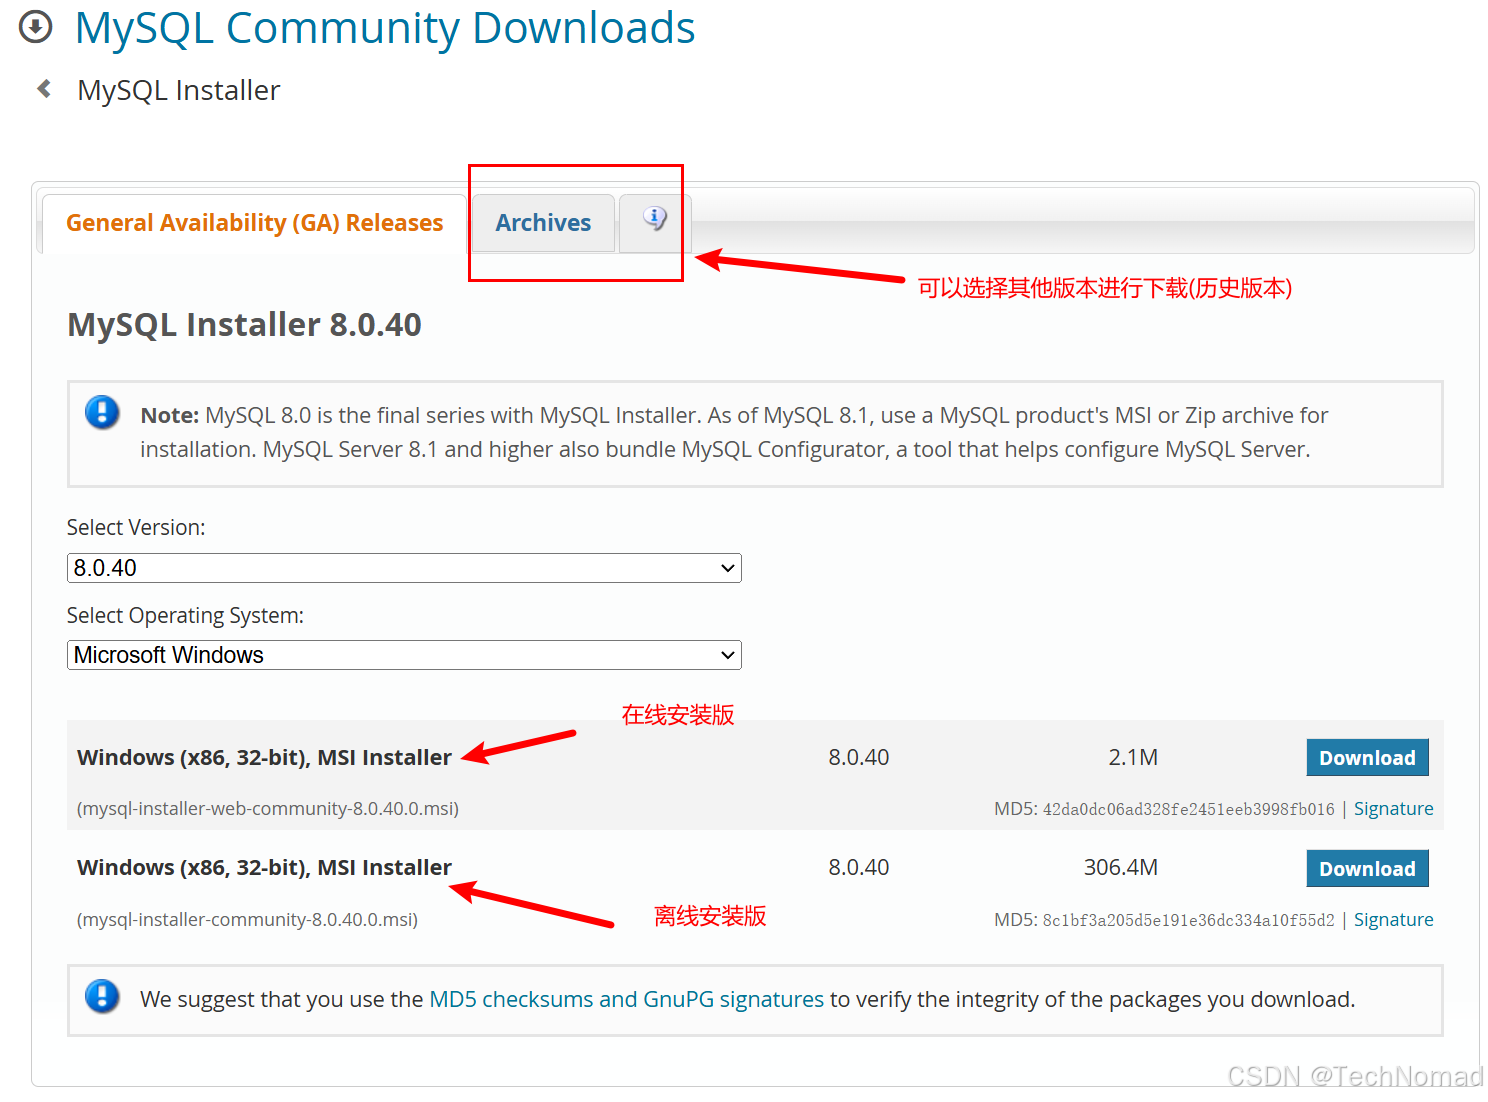Click filename mysql-installer-web-community-8.0.40.0.msi
1488x1102 pixels.
[x=268, y=809]
